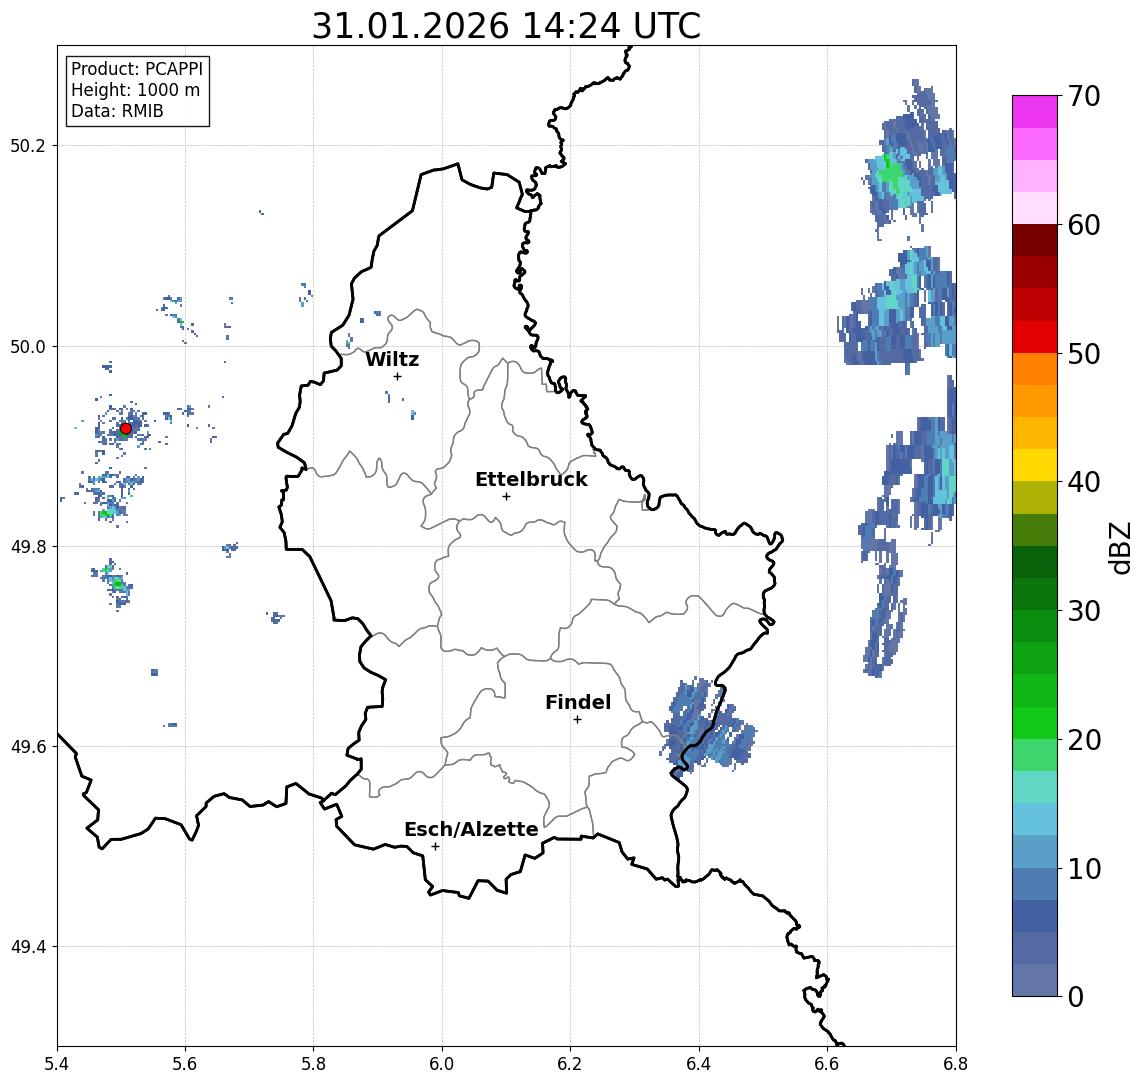This screenshot has height=1084, width=1145.
Task: Click the longitude label 6.6
Action: (827, 1064)
